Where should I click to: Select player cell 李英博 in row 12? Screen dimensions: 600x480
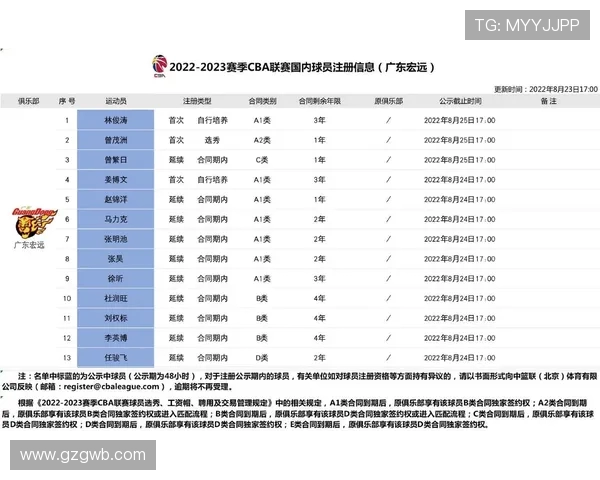tap(116, 338)
